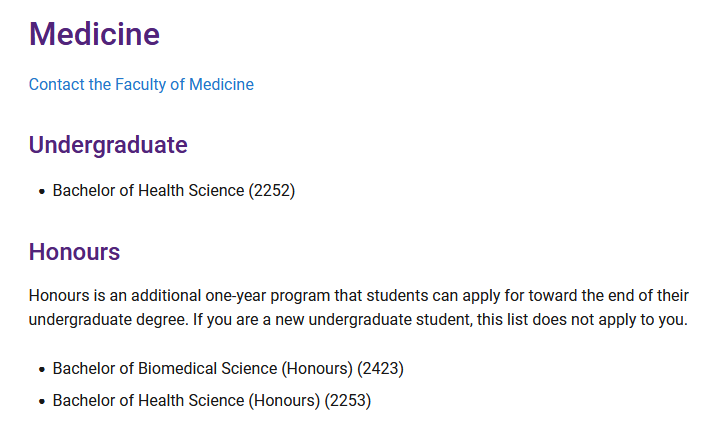
Task: Open the Contact the Faculty of Medicine link
Action: 141,84
